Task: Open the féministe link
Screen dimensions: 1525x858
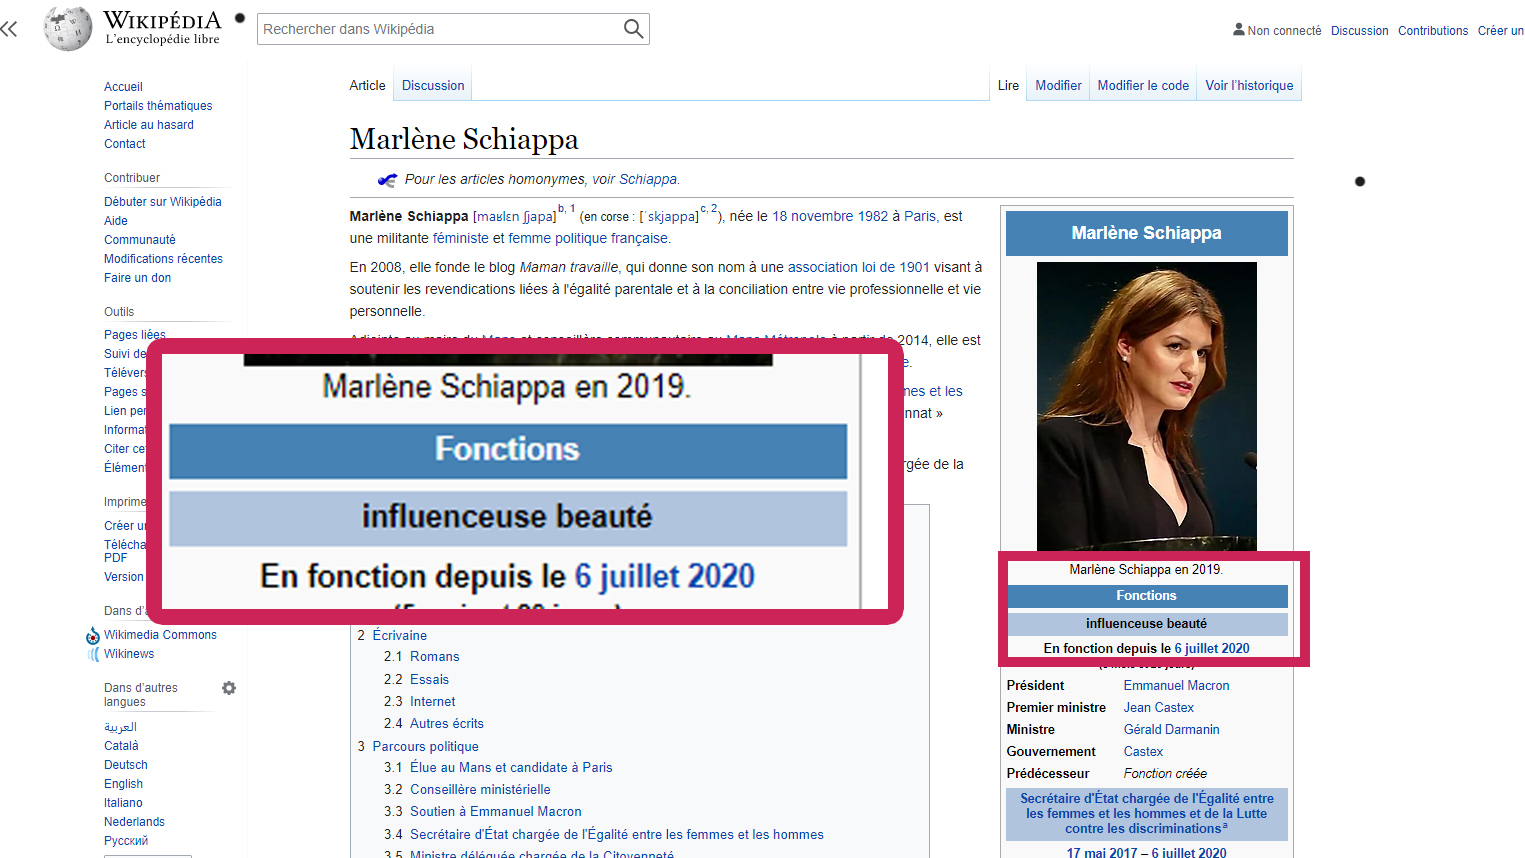Action: coord(461,238)
